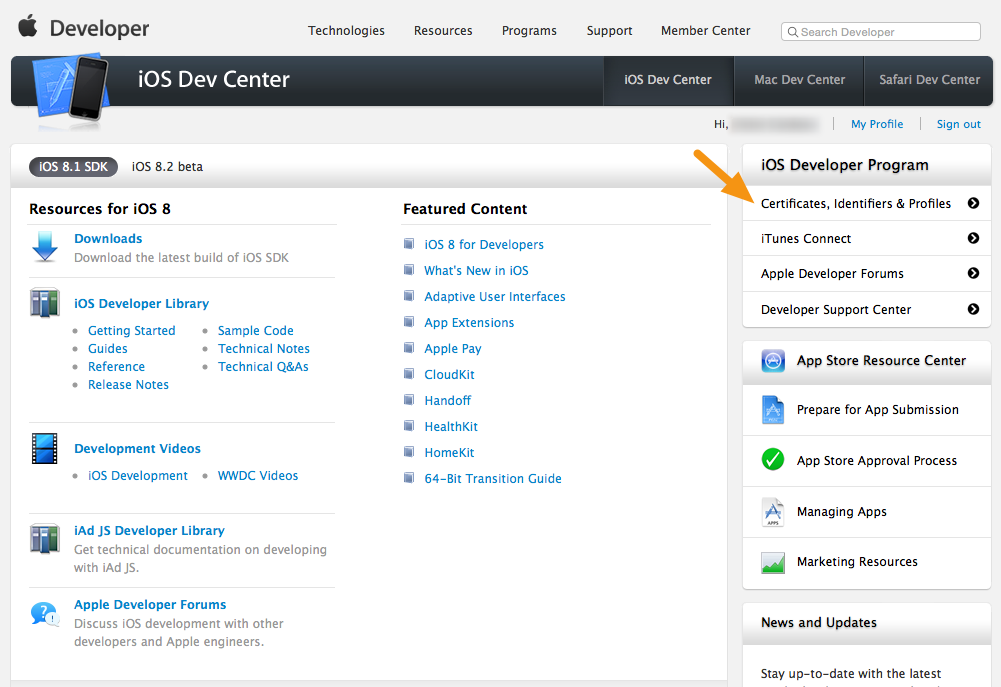
Task: Open the My Profile link
Action: (877, 124)
